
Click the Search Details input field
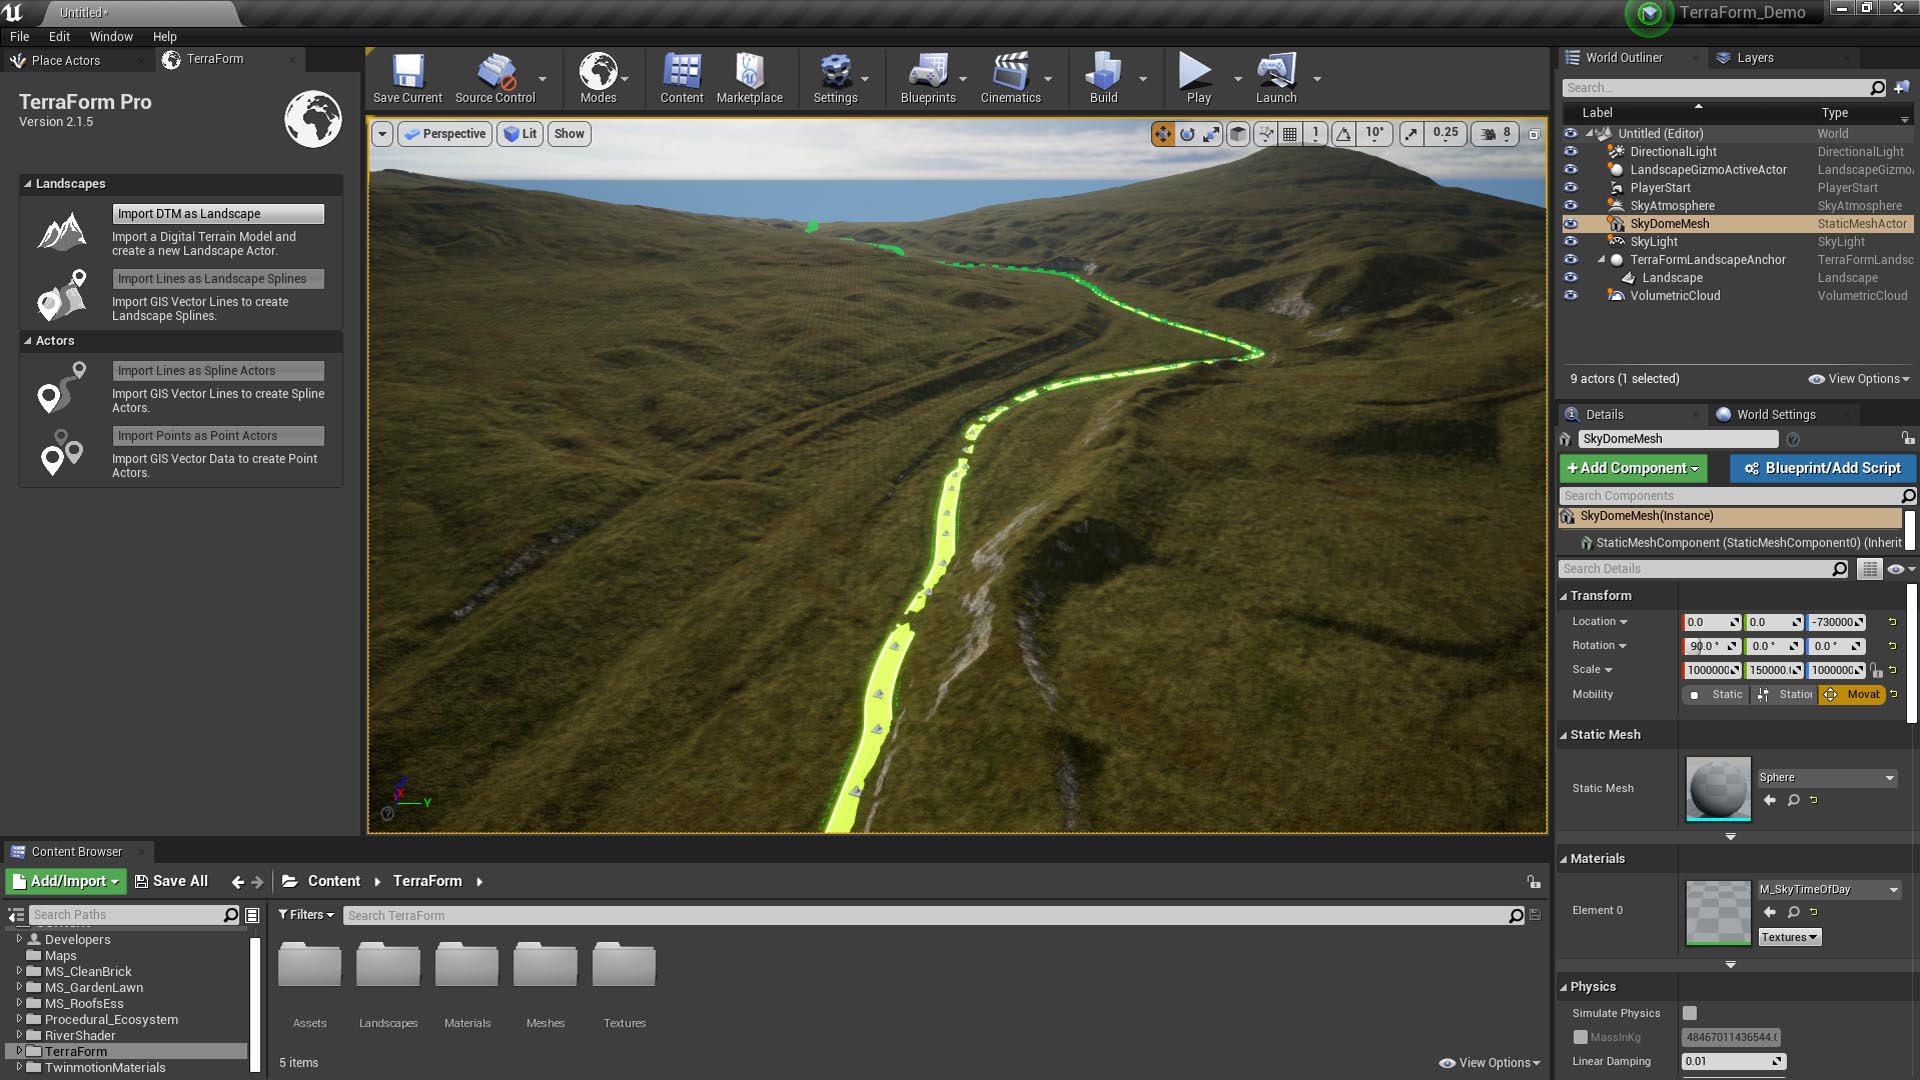pyautogui.click(x=1703, y=569)
